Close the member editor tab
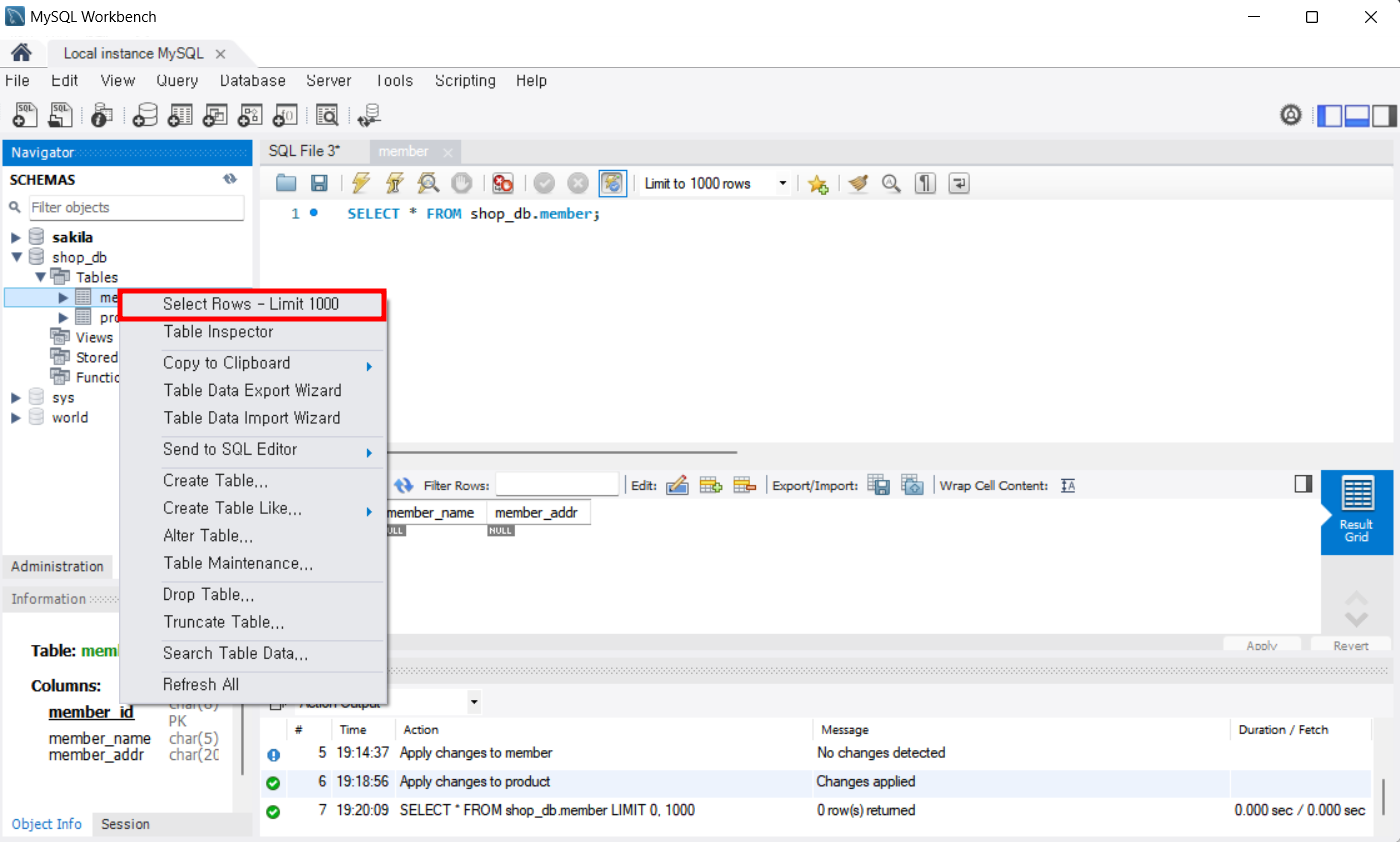 pos(448,152)
